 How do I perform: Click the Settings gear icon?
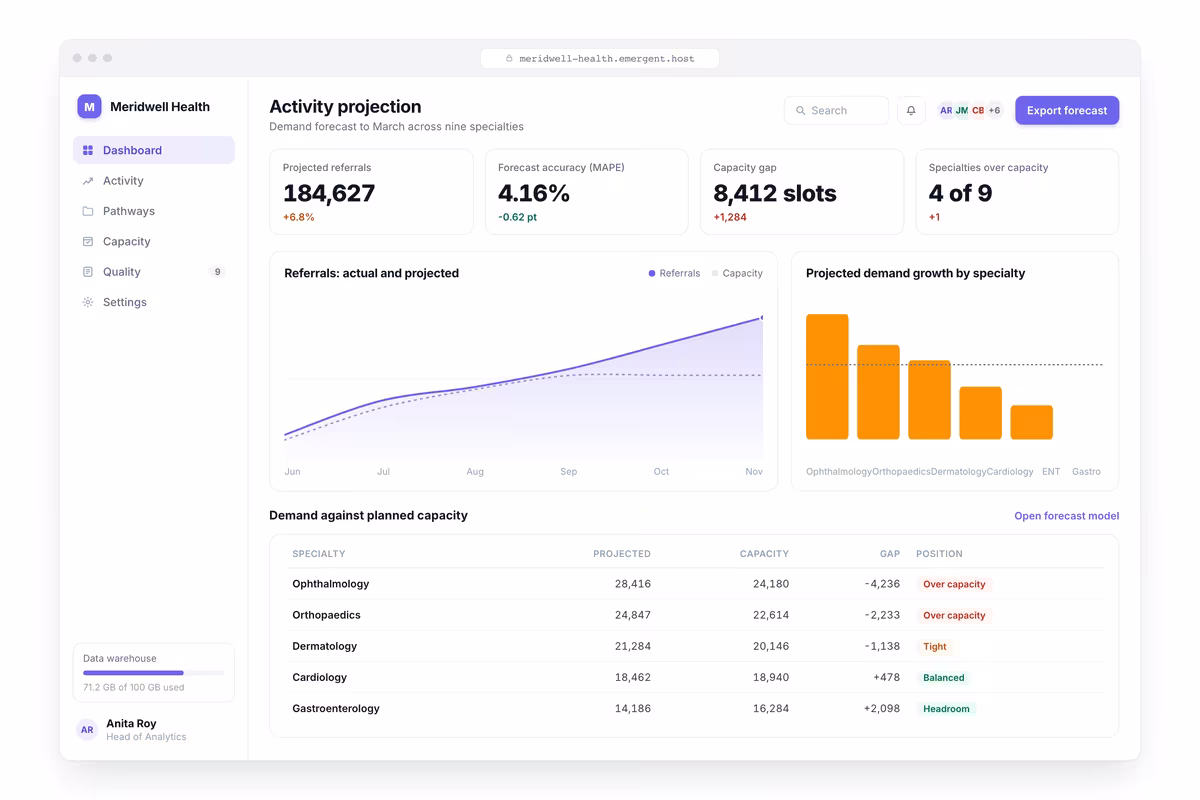[x=88, y=302]
